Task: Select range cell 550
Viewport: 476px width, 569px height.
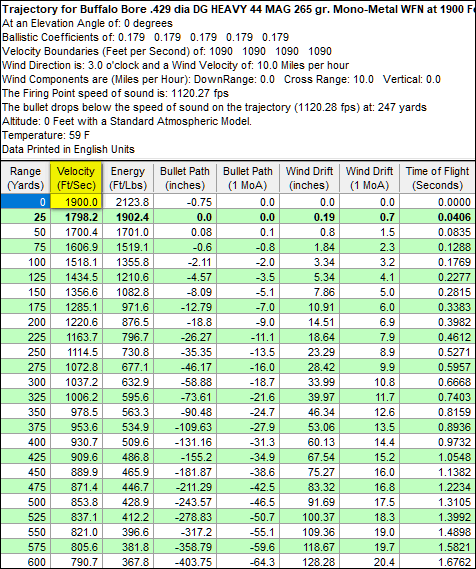Action: click(25, 532)
